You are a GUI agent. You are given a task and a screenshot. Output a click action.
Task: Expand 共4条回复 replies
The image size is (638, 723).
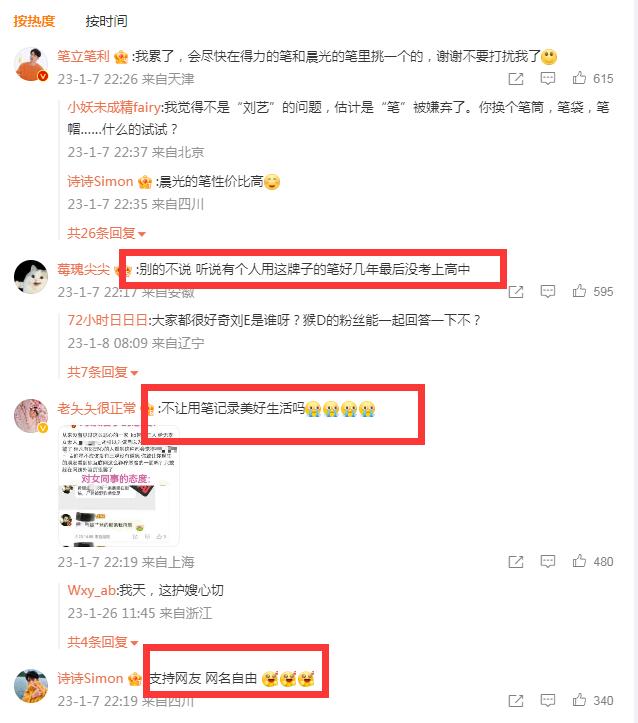coord(103,642)
